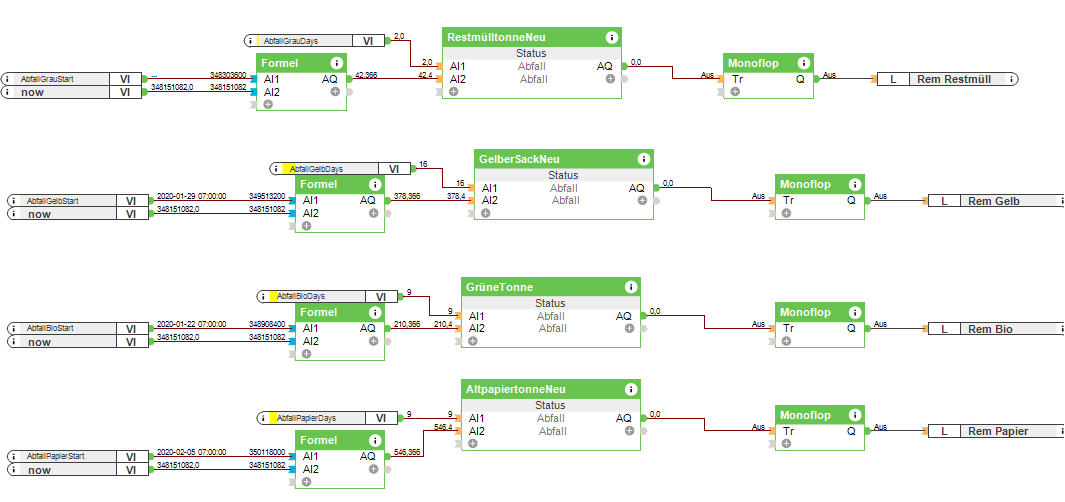Click the value 2020-02-05 07:00:00
Viewport: 1065px width, 502px height.
pyautogui.click(x=192, y=452)
